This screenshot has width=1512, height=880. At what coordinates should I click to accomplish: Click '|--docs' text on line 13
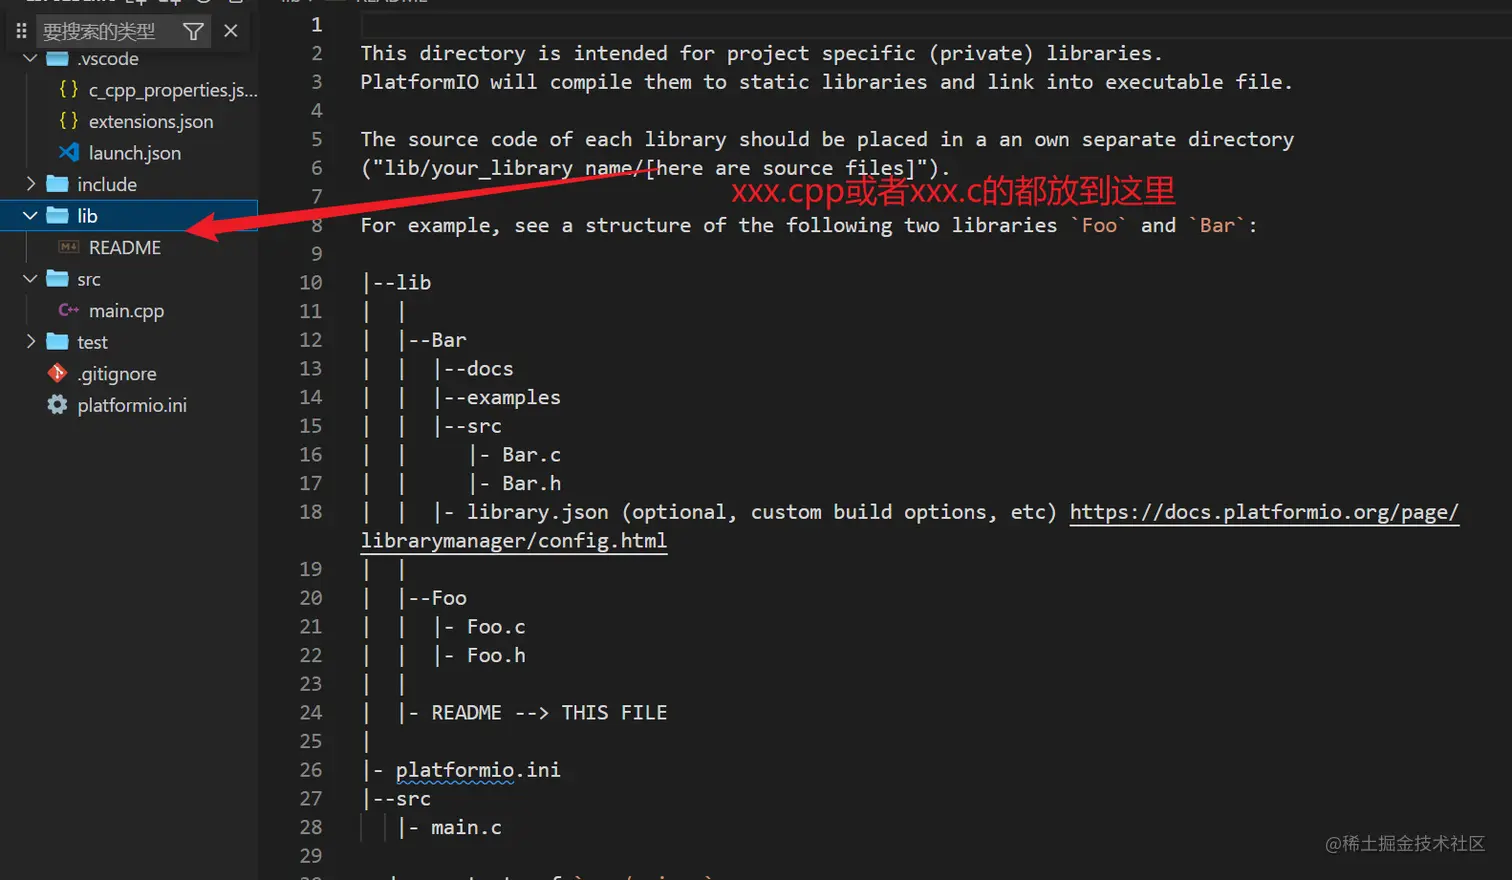[473, 369]
